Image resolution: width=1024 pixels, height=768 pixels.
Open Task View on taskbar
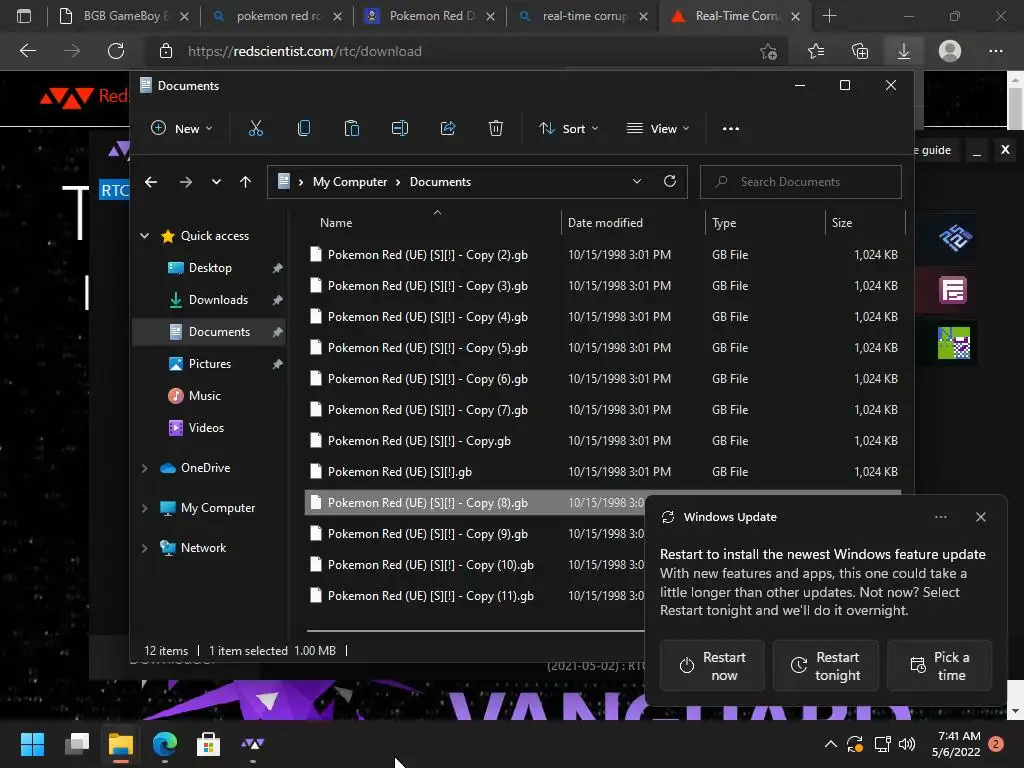[x=77, y=744]
